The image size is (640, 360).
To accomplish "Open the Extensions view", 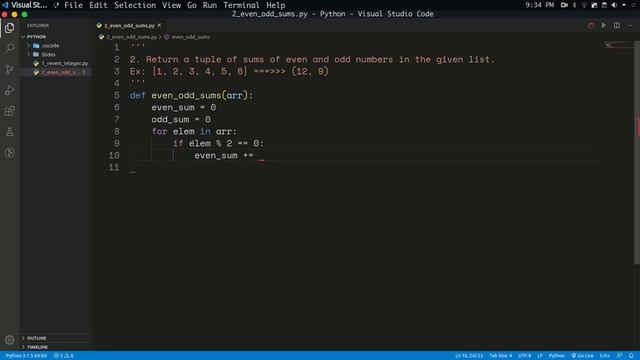I will 9,111.
